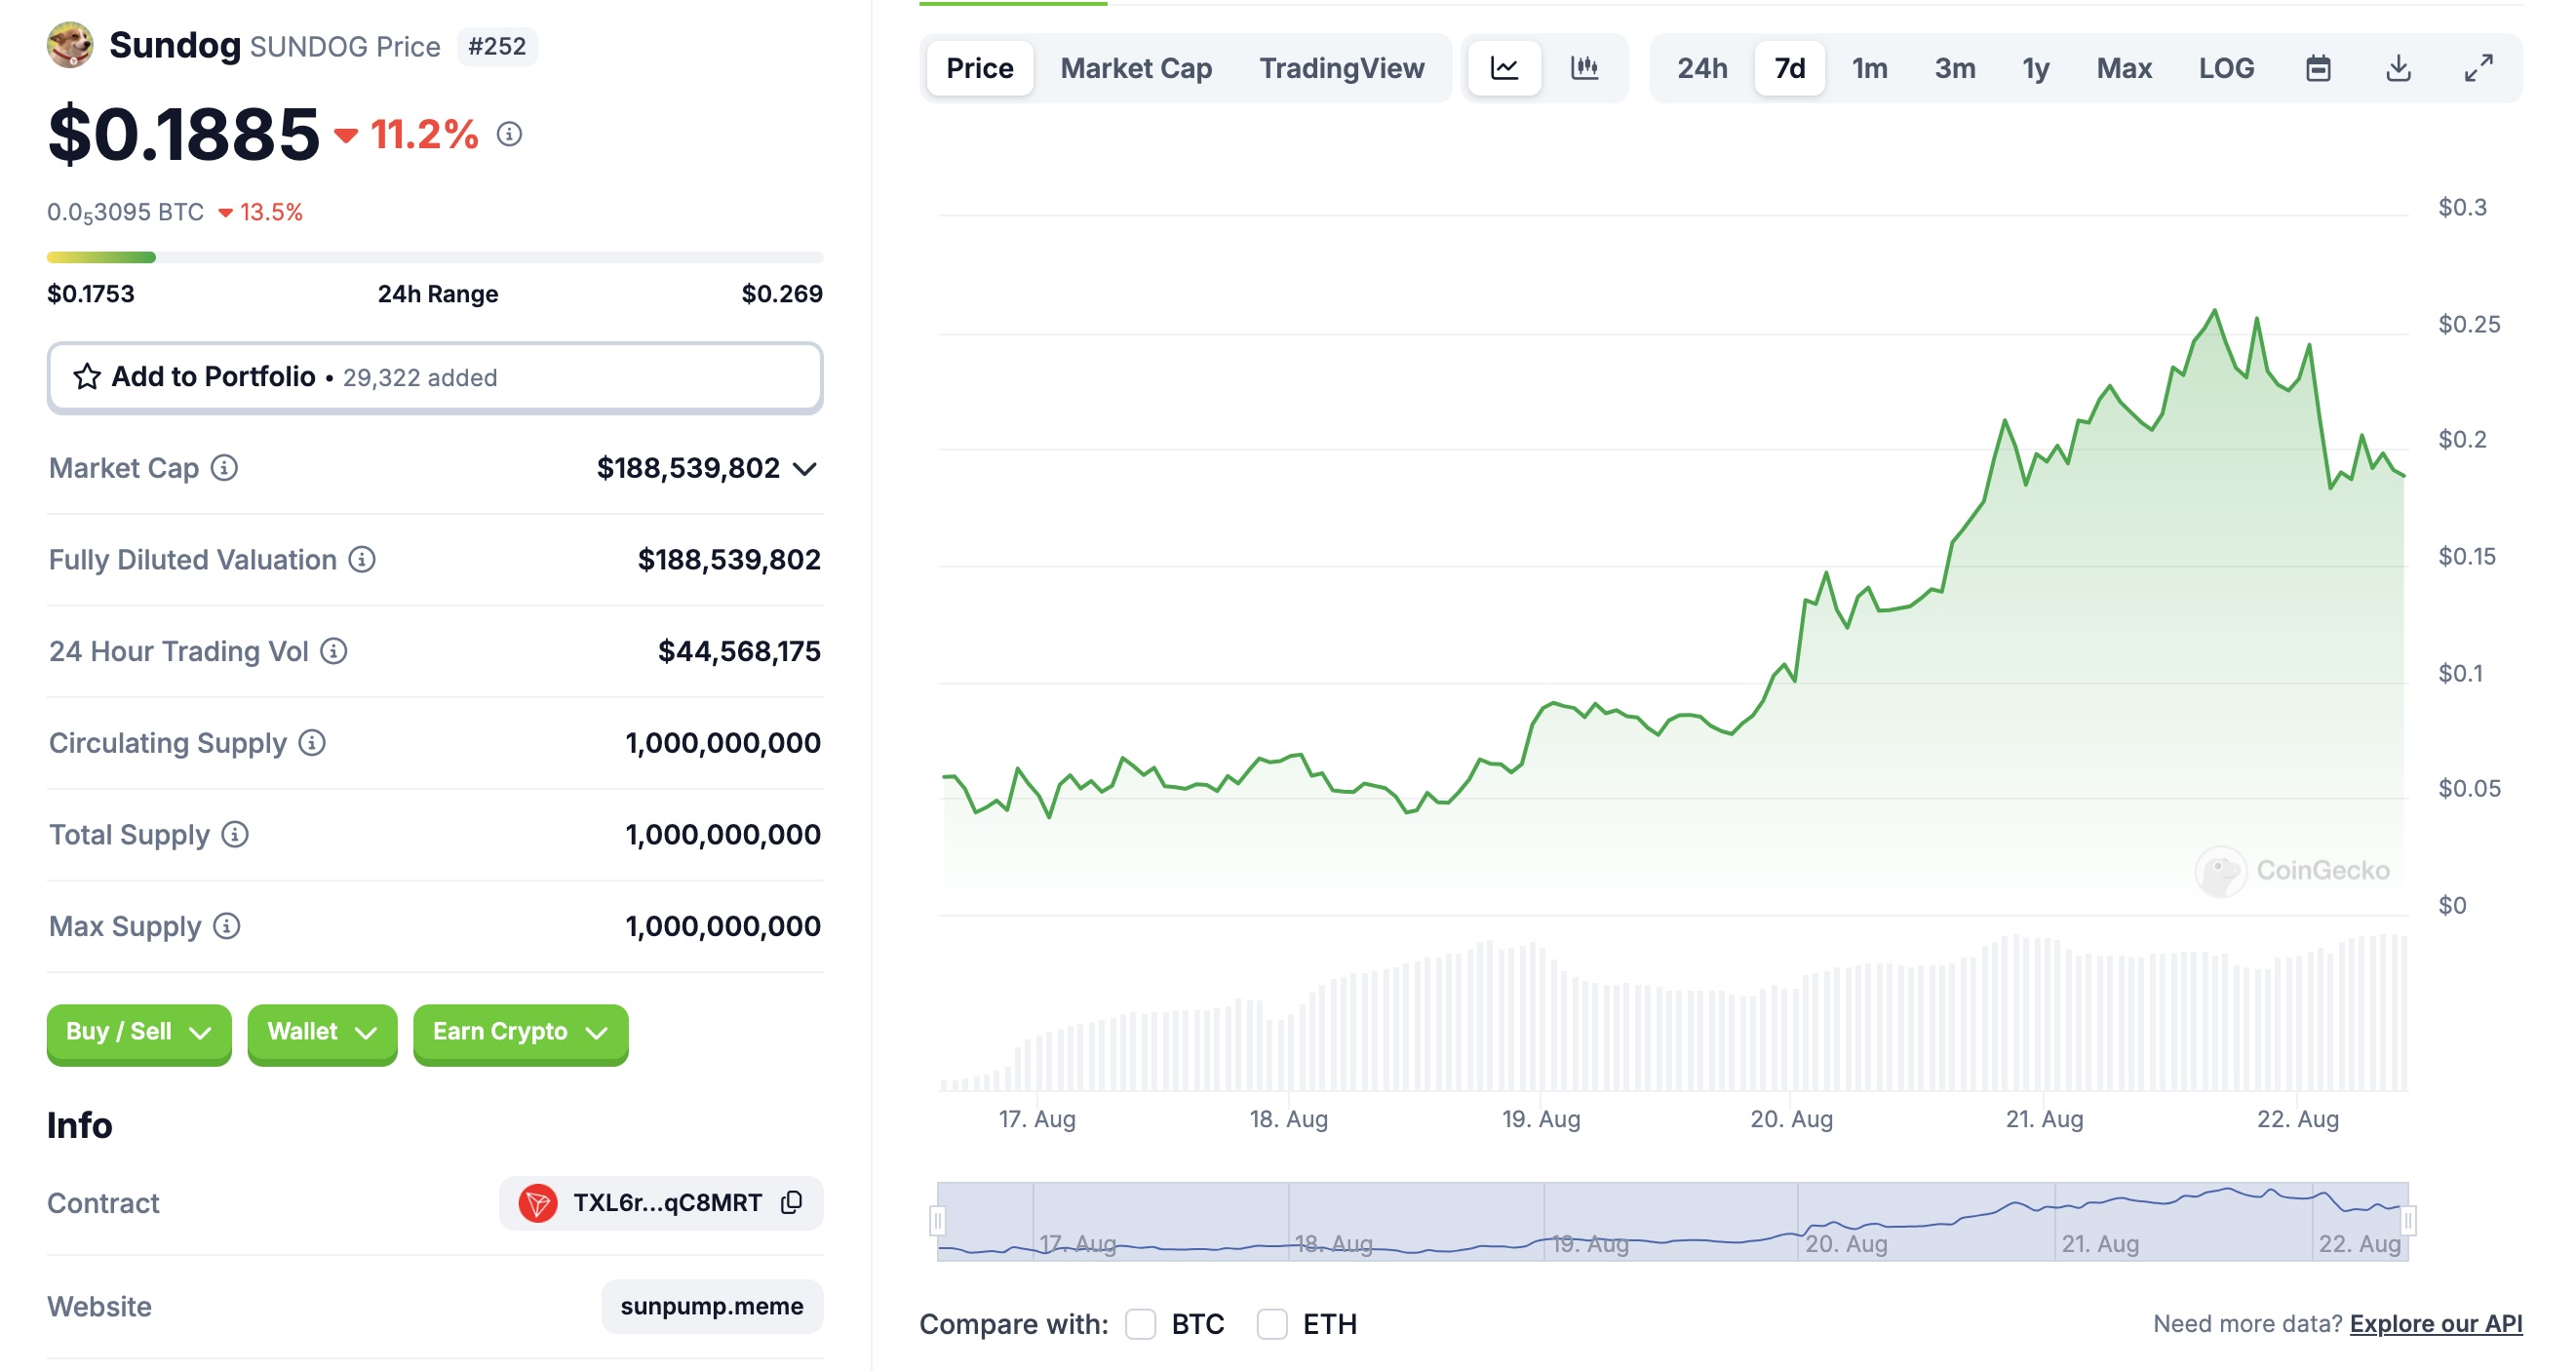Viewport: 2576px width, 1371px height.
Task: Copy the contract address
Action: [792, 1202]
